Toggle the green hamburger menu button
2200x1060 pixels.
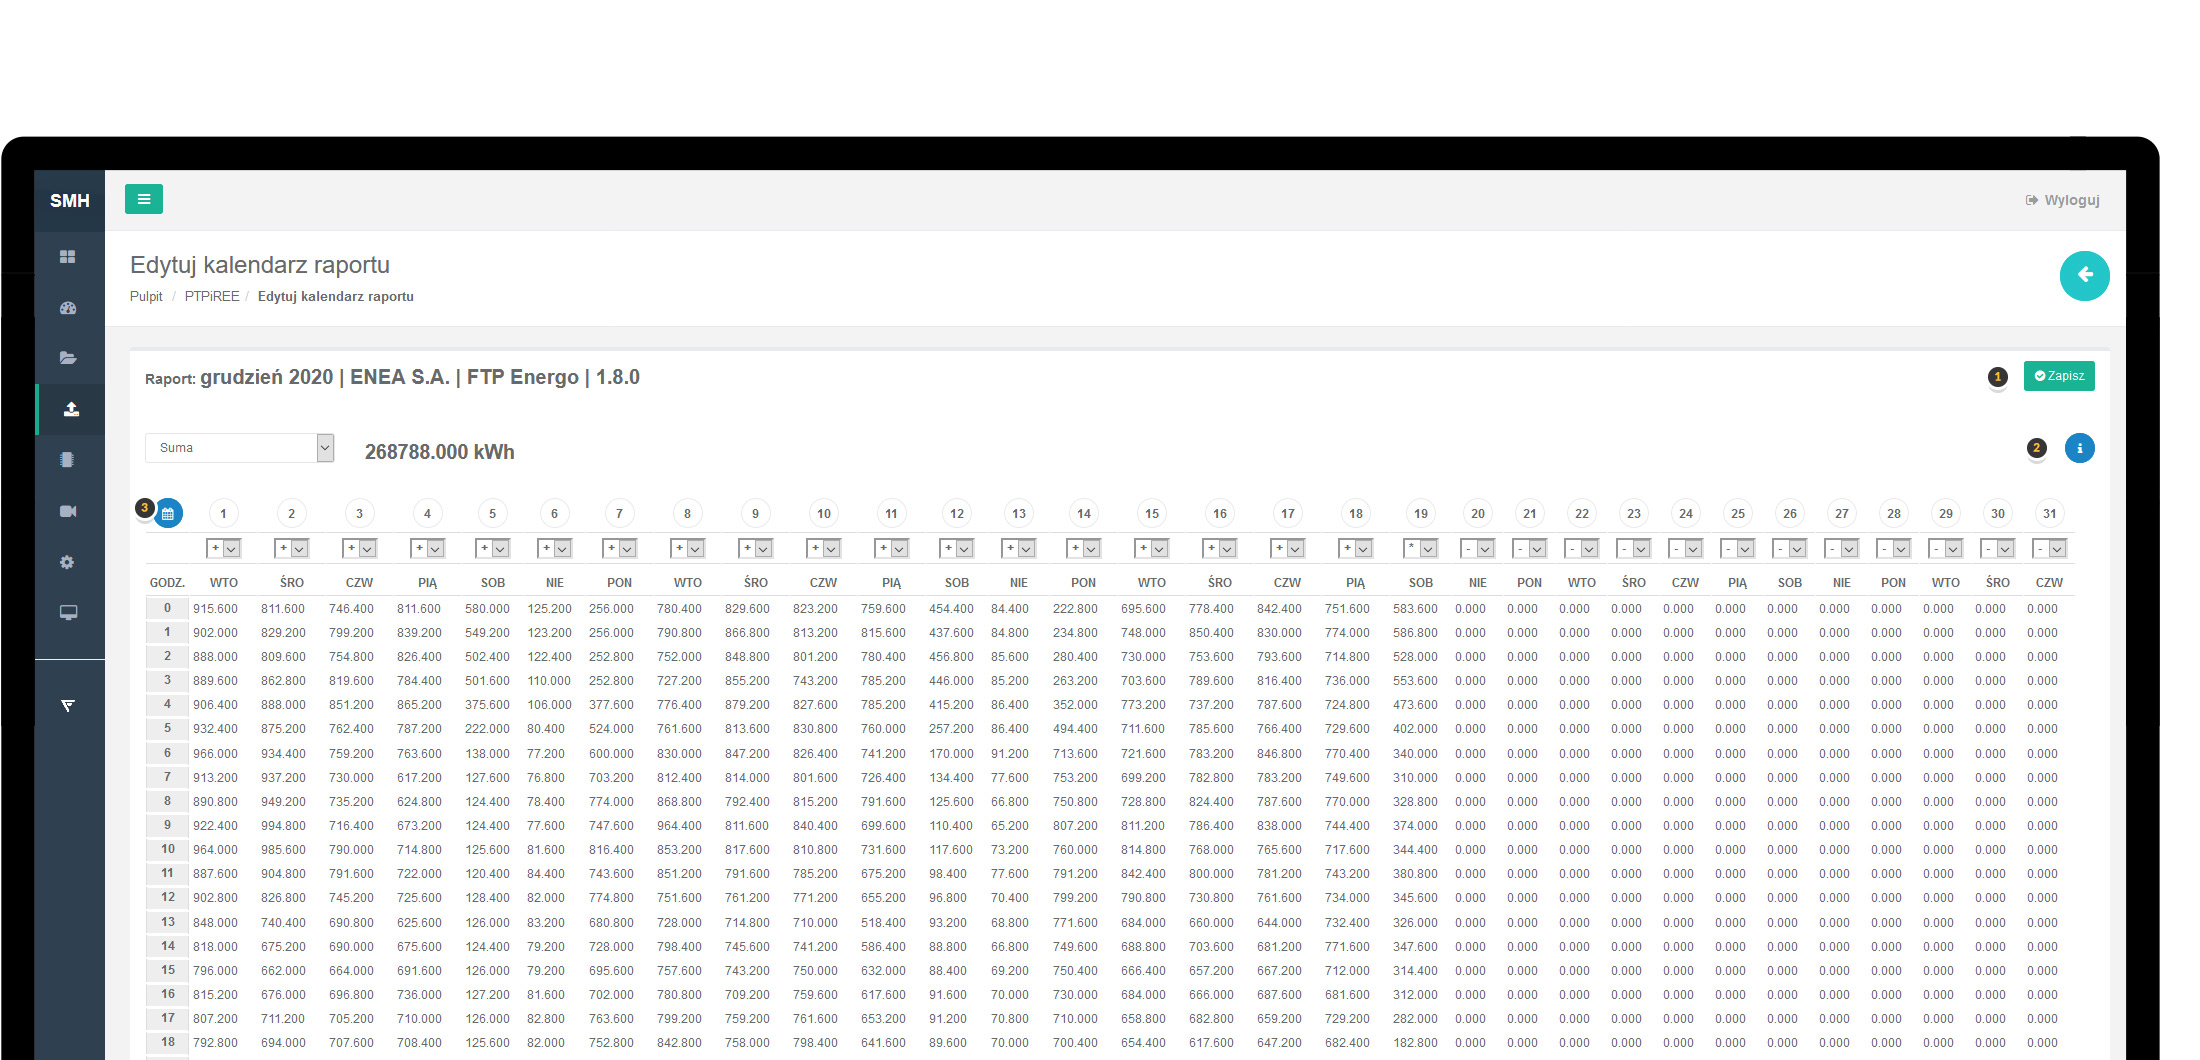tap(143, 199)
